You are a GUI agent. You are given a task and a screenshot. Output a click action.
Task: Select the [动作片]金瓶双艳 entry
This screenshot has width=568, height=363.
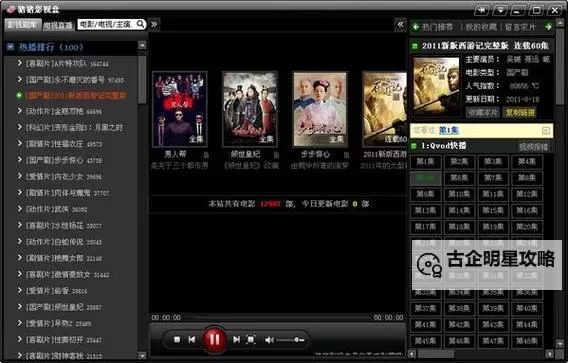coord(64,111)
